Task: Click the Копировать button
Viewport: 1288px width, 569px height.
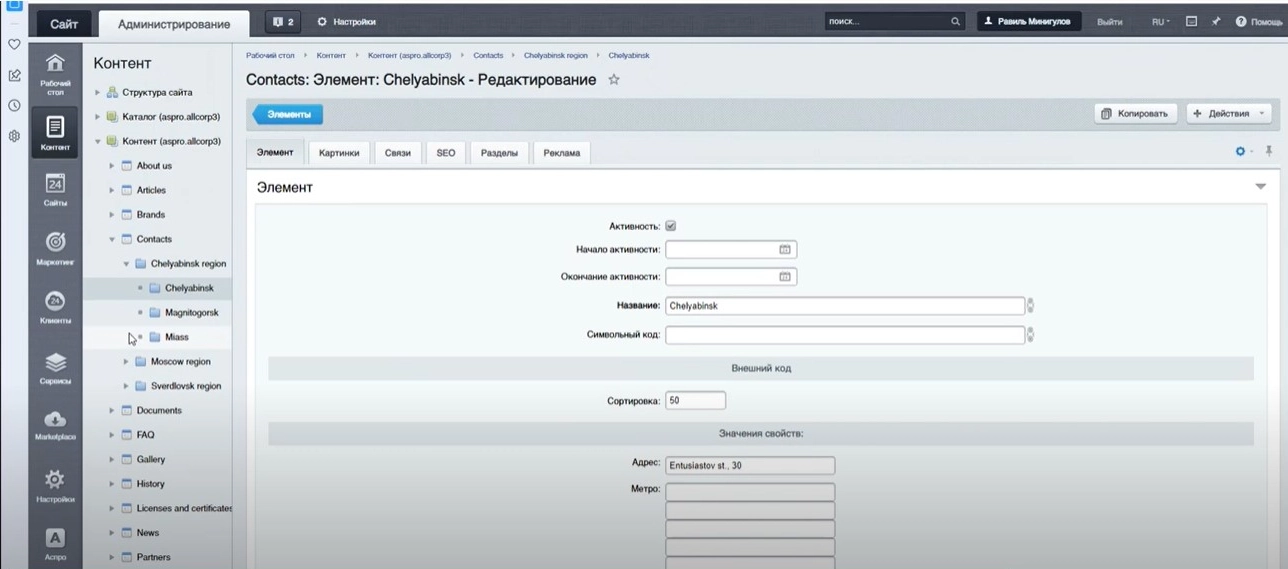Action: point(1135,114)
